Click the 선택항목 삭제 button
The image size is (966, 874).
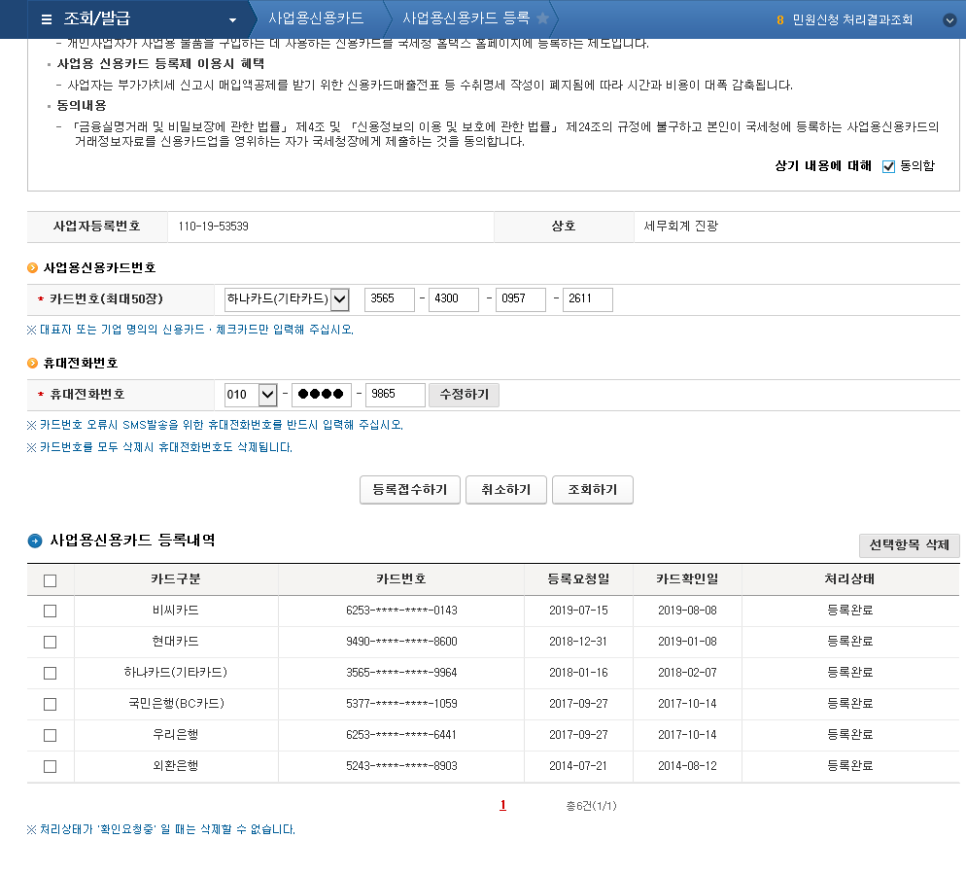[x=909, y=545]
